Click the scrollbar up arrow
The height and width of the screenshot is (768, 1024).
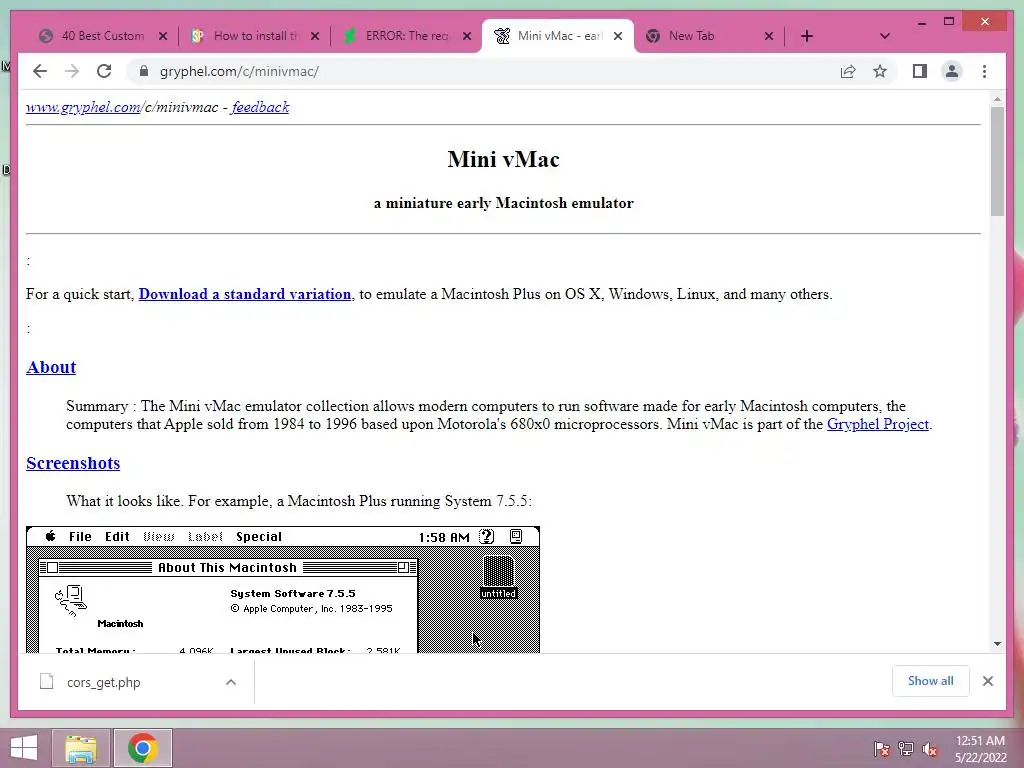997,99
